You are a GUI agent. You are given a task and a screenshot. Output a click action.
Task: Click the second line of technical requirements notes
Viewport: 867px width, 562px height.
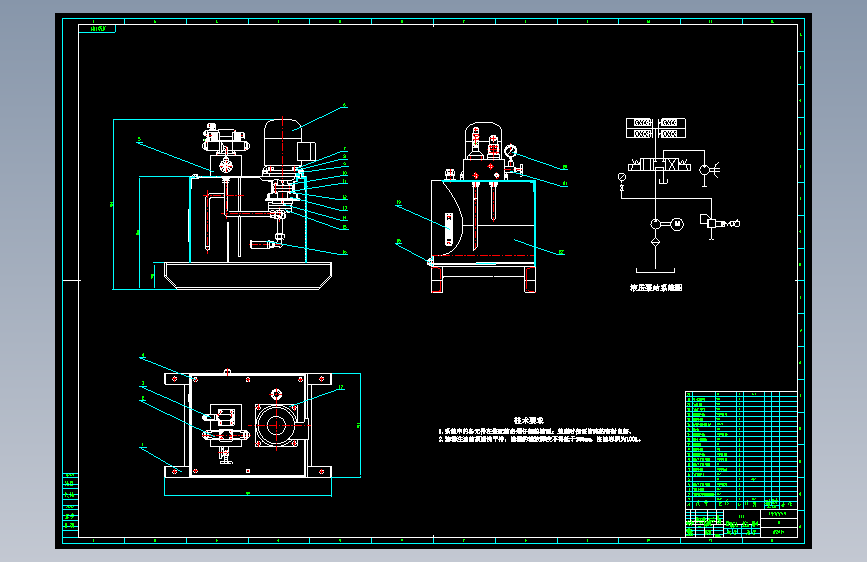pyautogui.click(x=540, y=439)
